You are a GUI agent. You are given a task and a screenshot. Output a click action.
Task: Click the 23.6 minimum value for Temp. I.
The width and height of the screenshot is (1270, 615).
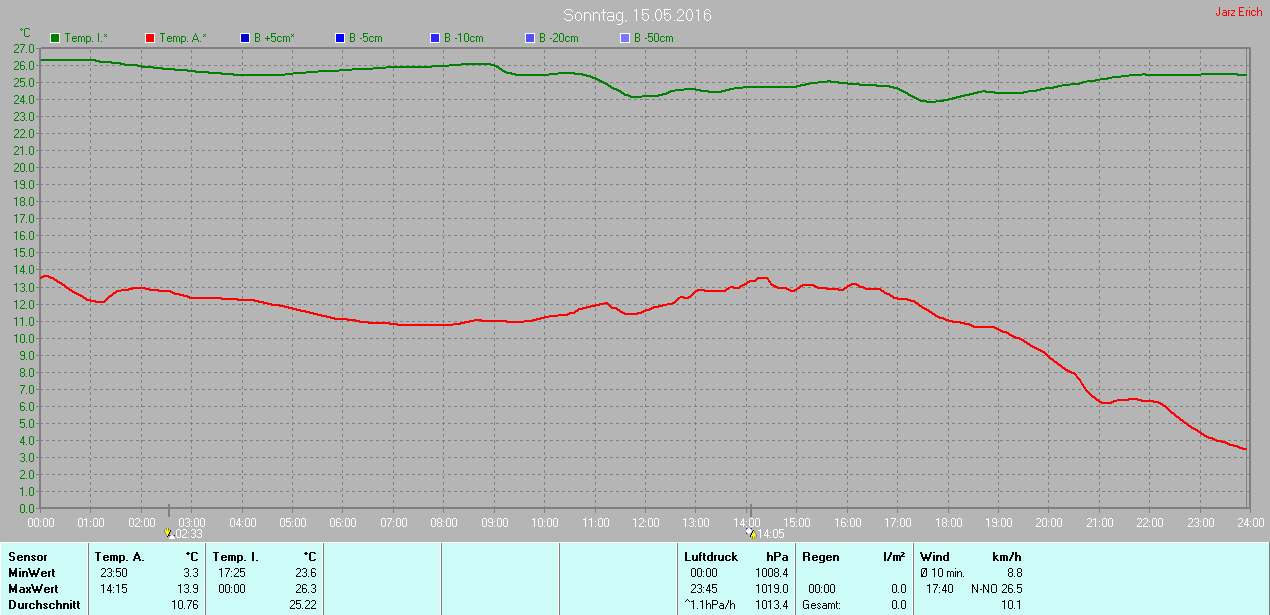(305, 573)
